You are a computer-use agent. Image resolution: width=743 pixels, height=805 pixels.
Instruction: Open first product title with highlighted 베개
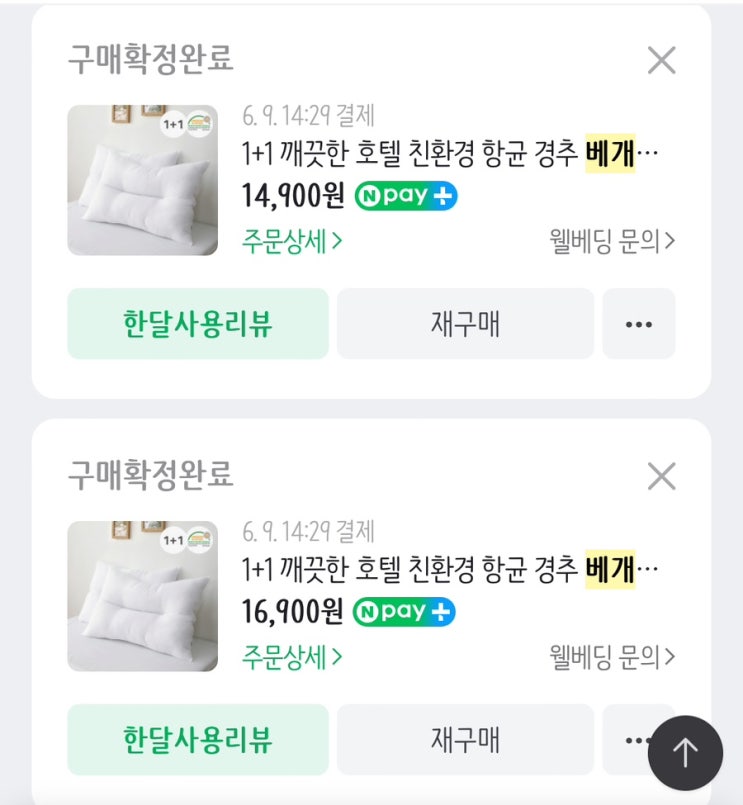click(450, 153)
